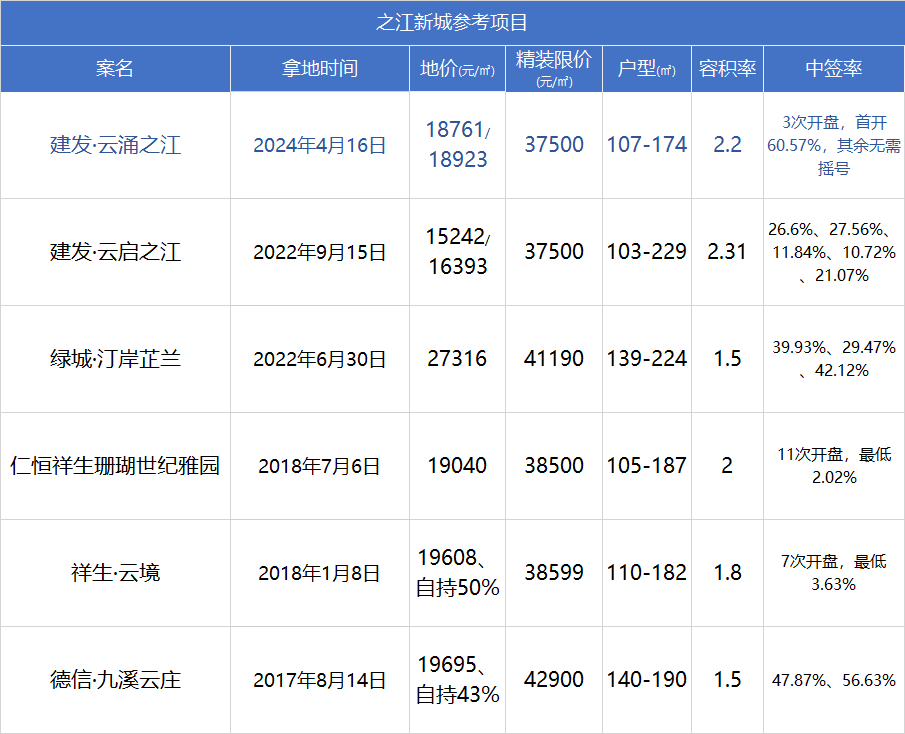Click price cap 42900
The width and height of the screenshot is (905, 734).
[x=554, y=679]
